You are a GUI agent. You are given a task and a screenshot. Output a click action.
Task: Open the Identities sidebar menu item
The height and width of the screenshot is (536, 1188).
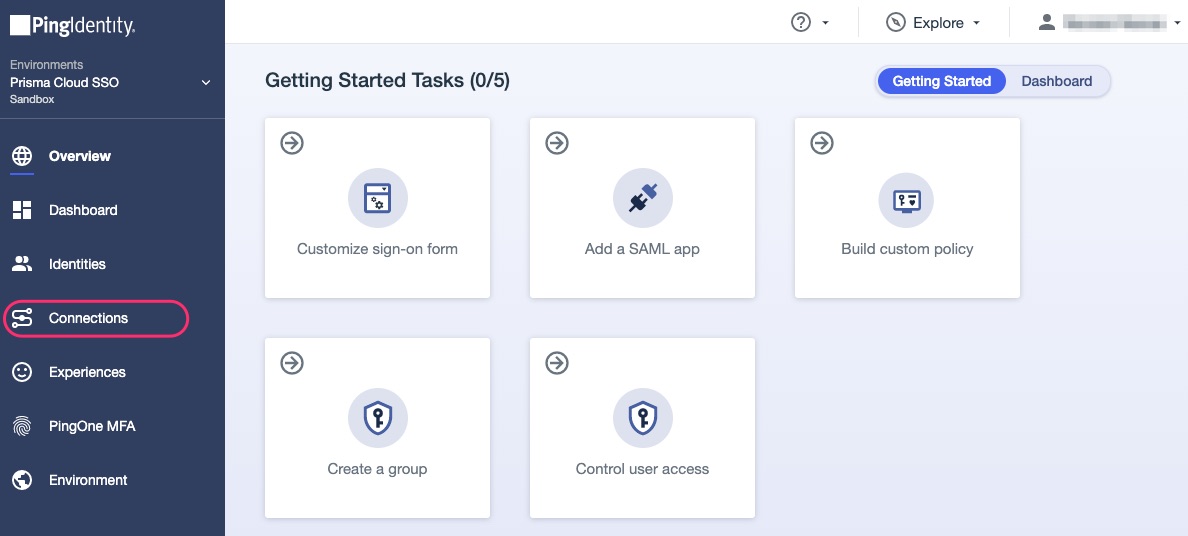(77, 264)
